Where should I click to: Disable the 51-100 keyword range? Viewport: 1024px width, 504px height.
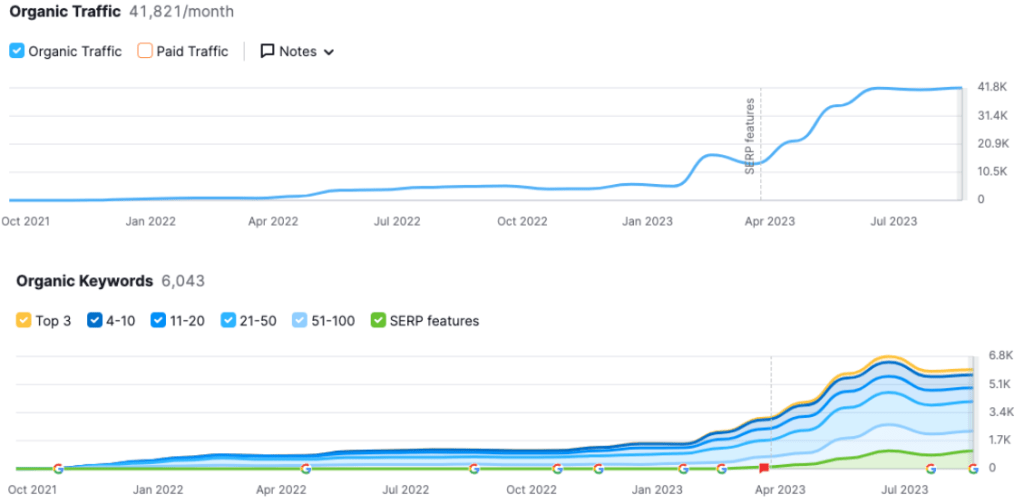[301, 321]
